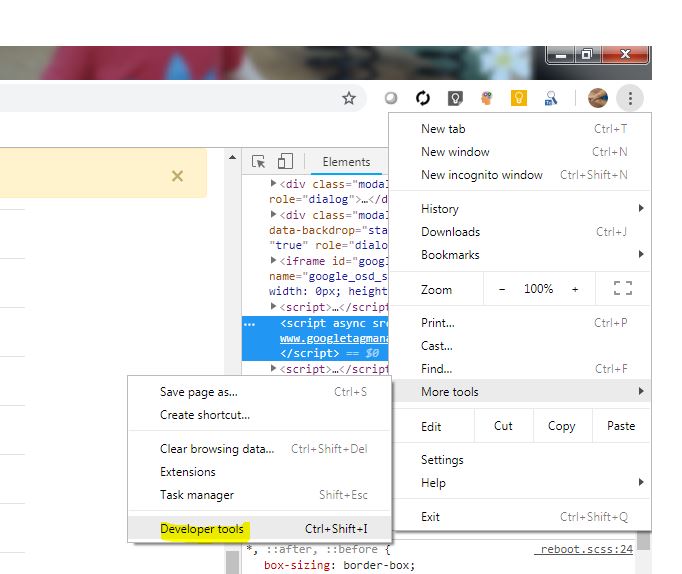Open Settings from the menu
This screenshot has height=574, width=682.
[522, 460]
